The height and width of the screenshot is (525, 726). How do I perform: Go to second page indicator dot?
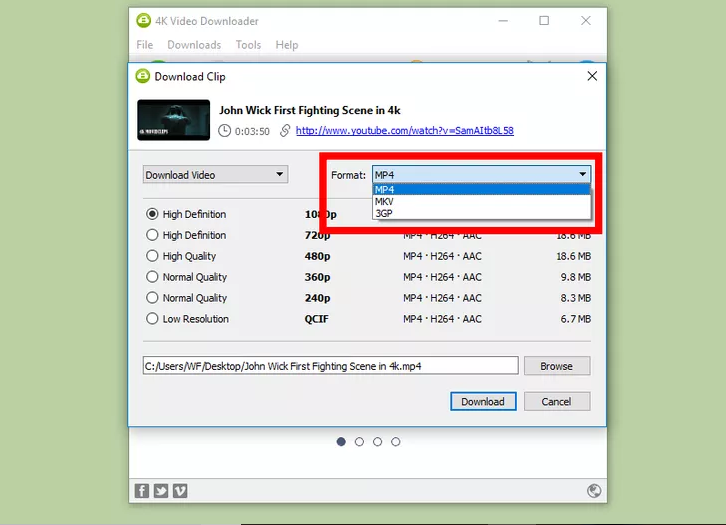[359, 442]
